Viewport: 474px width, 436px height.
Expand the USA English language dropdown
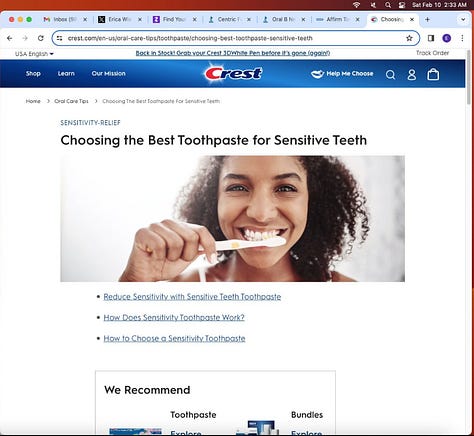point(34,54)
